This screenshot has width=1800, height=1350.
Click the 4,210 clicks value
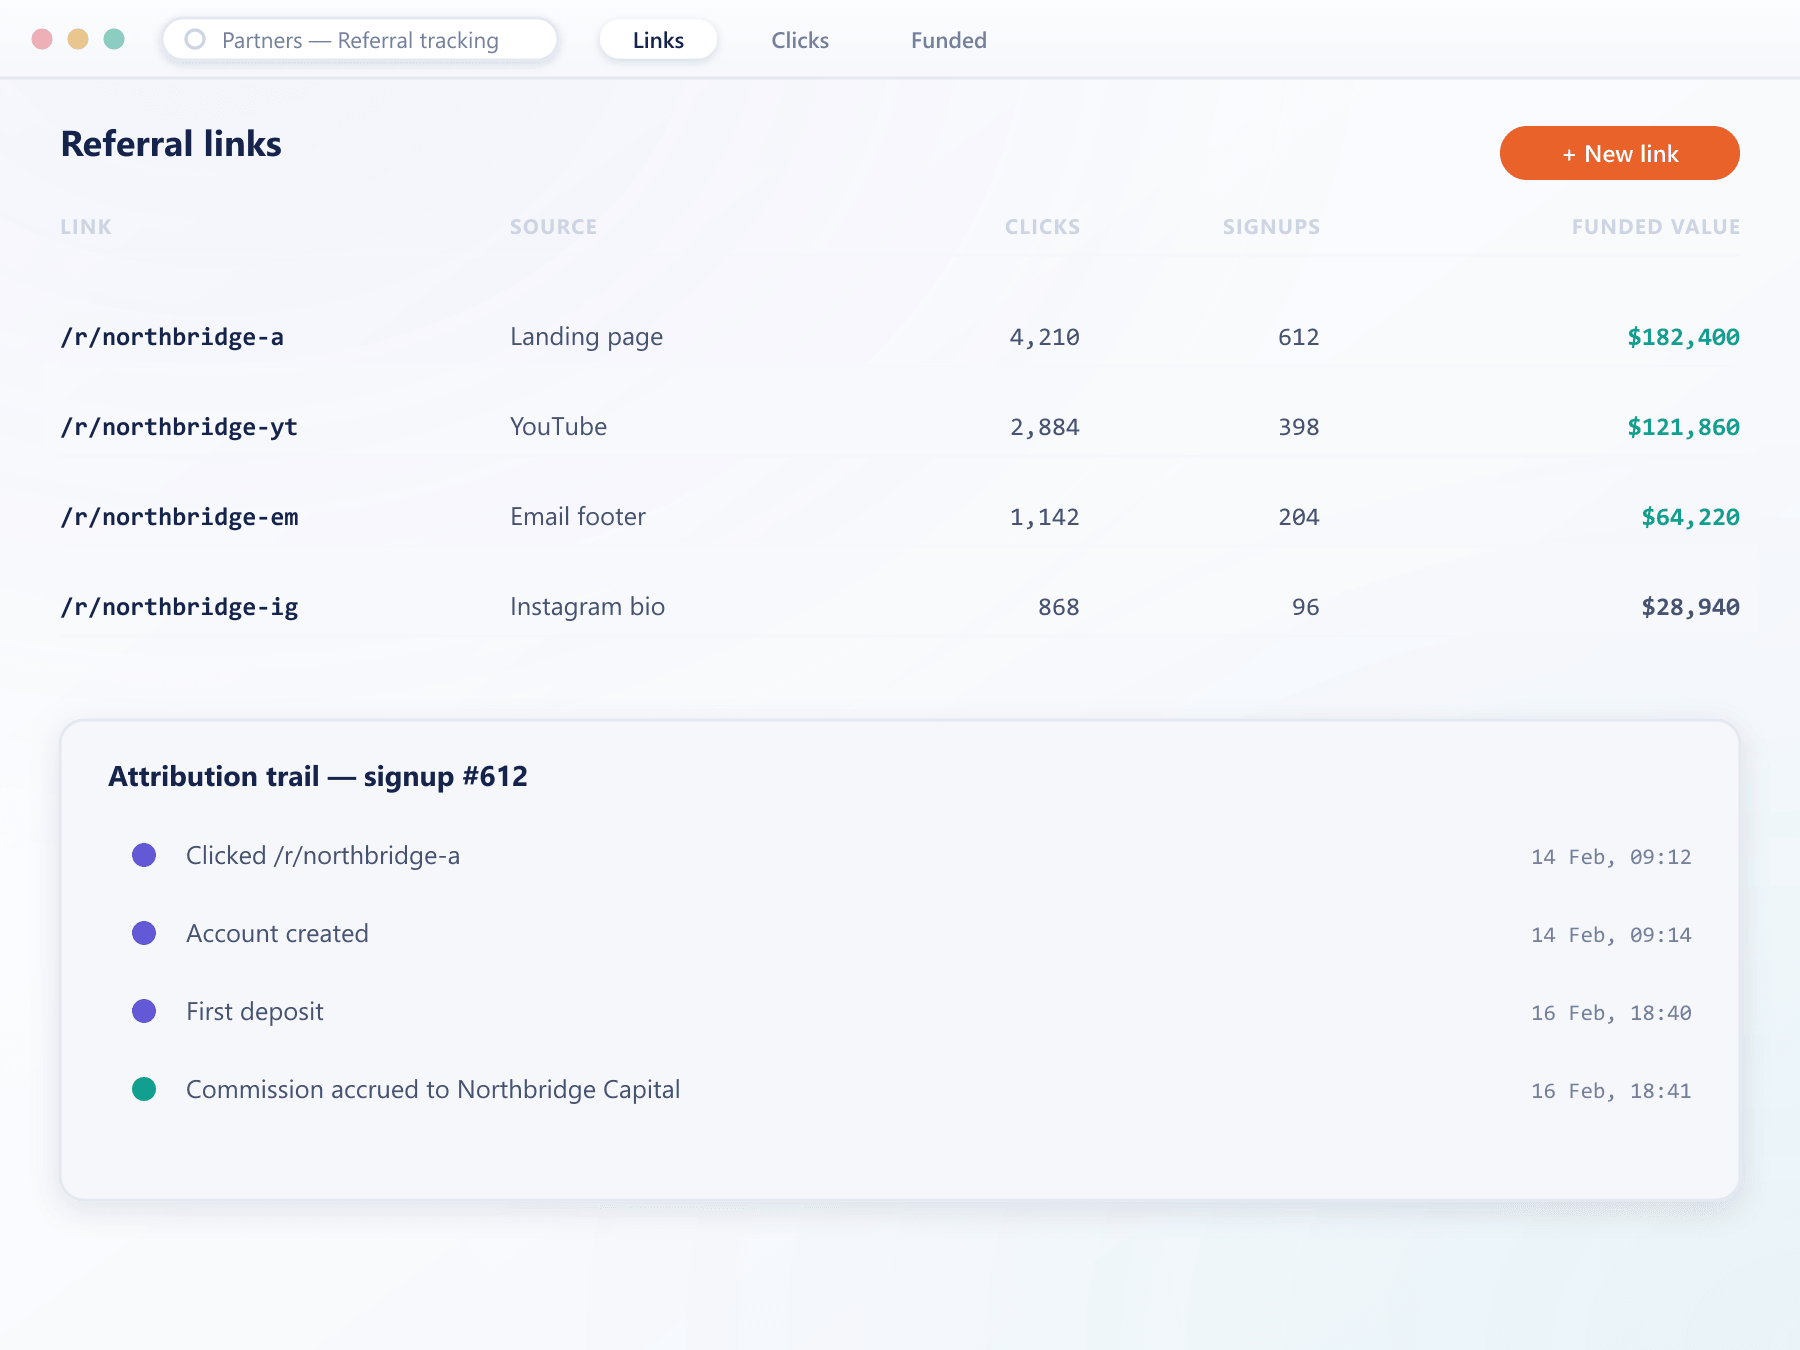tap(1044, 337)
